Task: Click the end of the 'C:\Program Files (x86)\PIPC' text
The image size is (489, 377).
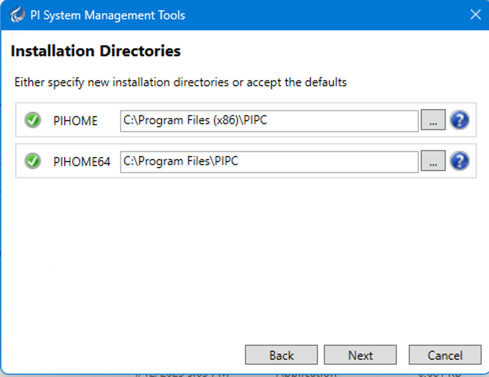Action: coord(267,120)
